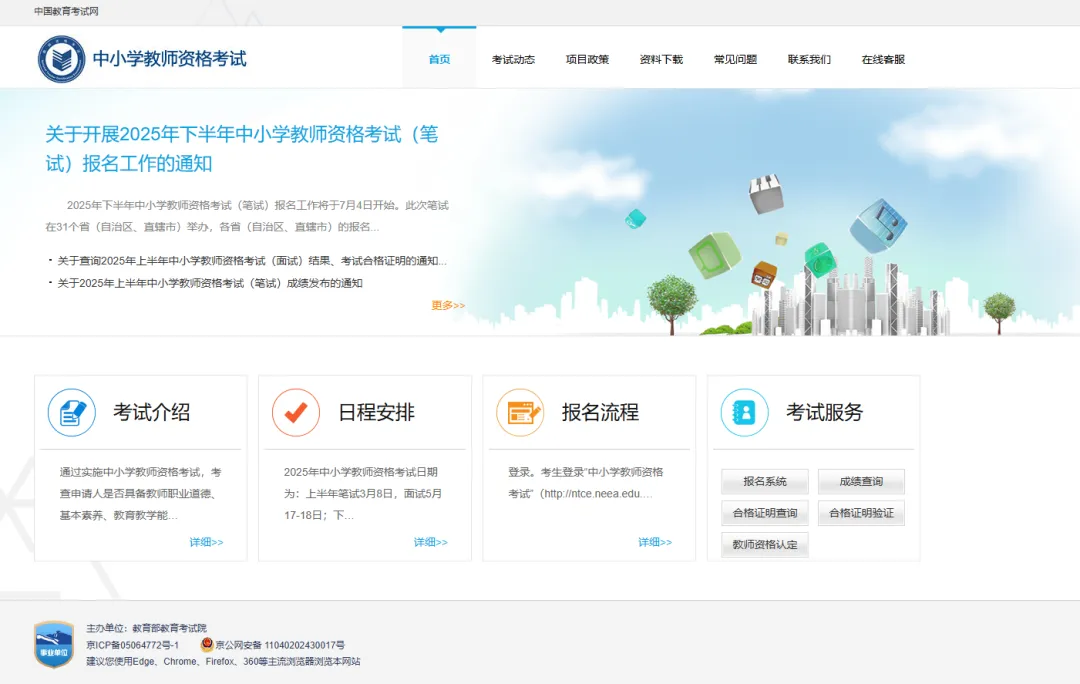Expand the news list via 更多>>
The height and width of the screenshot is (684, 1080).
(447, 306)
